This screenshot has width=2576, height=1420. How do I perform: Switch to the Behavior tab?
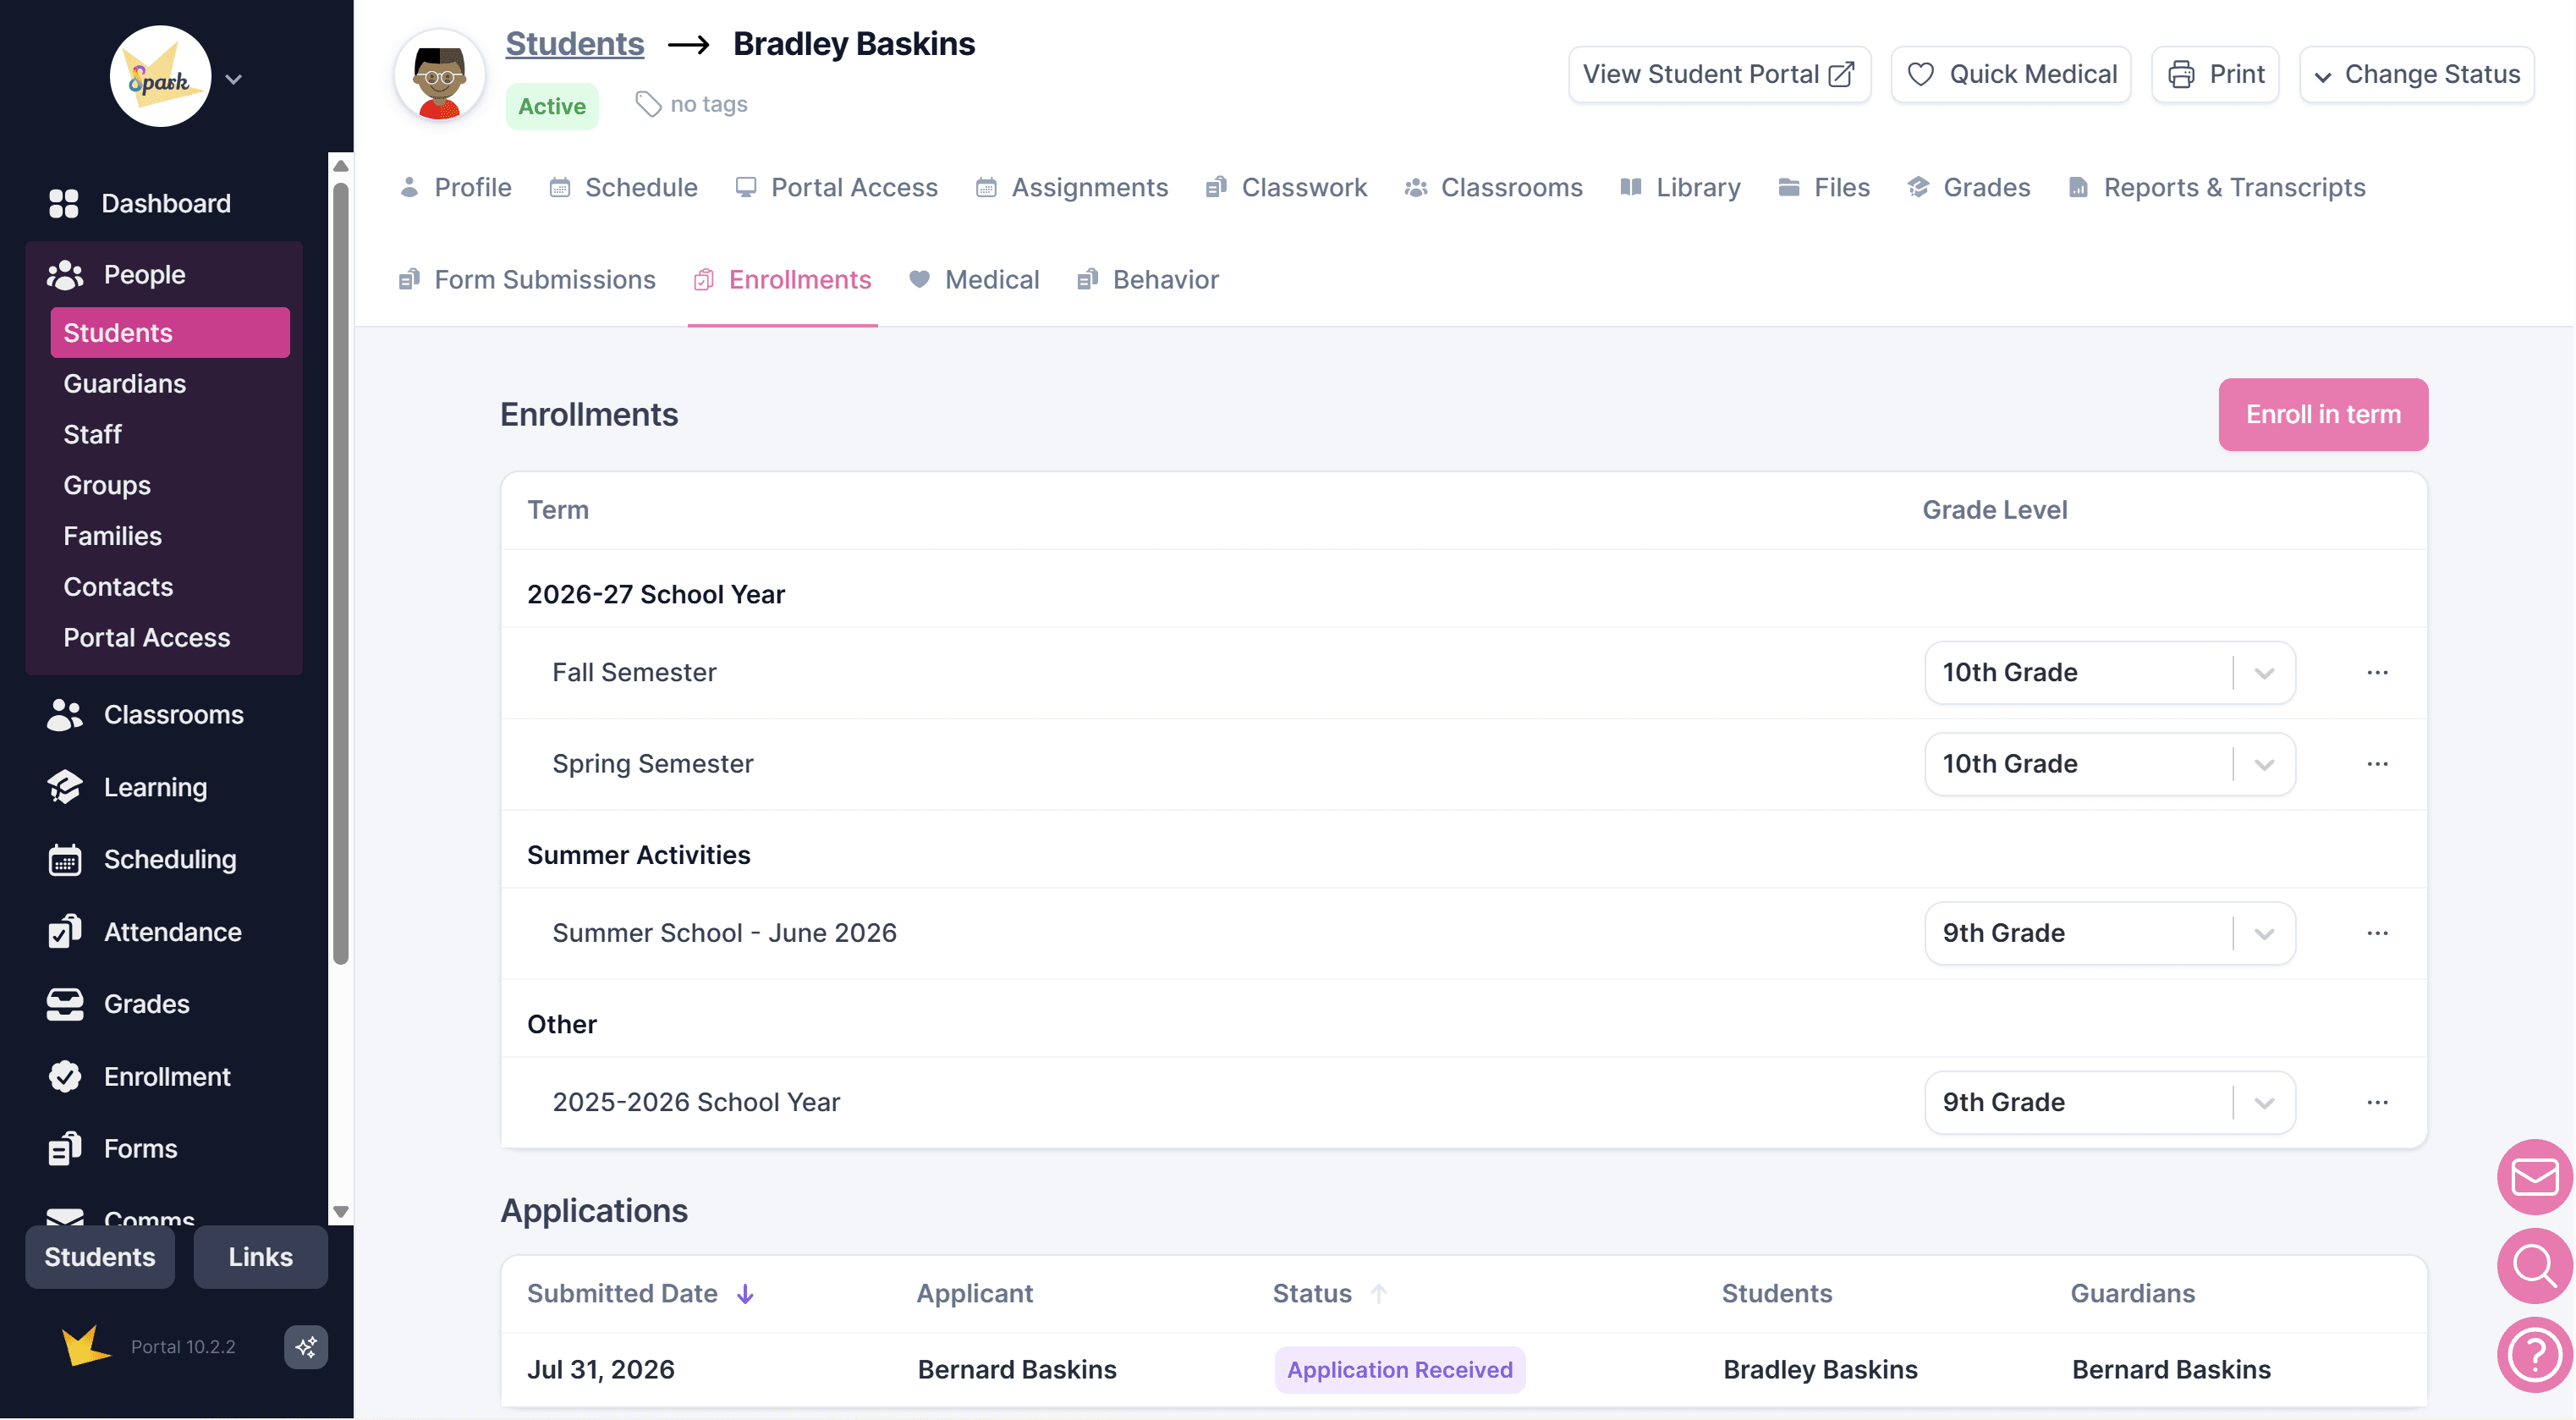pyautogui.click(x=1148, y=279)
